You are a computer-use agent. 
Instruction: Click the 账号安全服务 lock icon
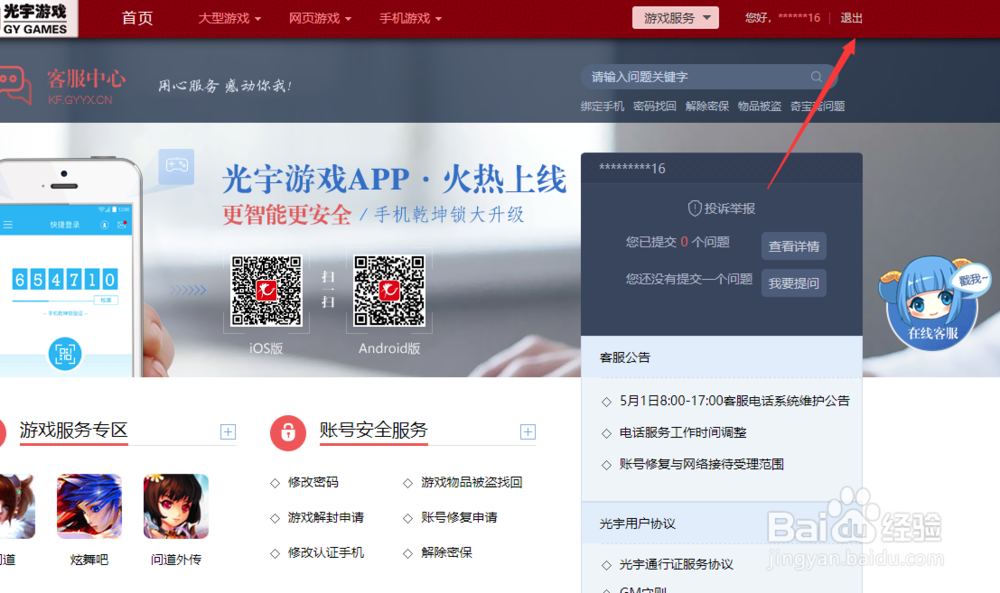(x=288, y=432)
